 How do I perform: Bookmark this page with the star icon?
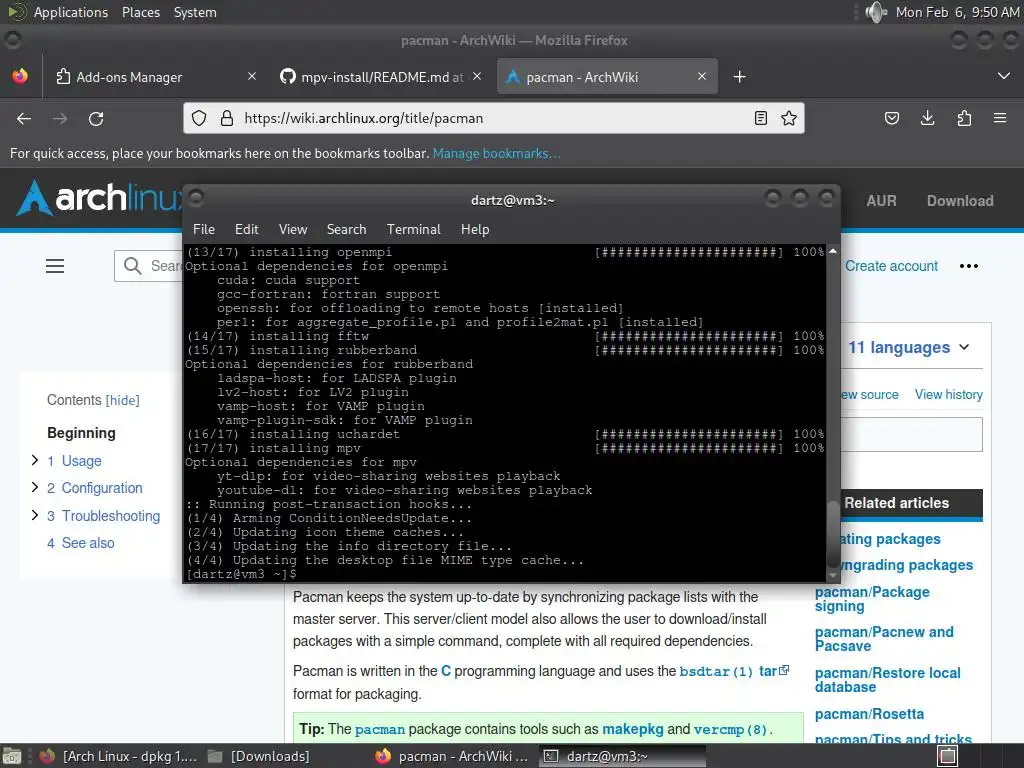789,118
